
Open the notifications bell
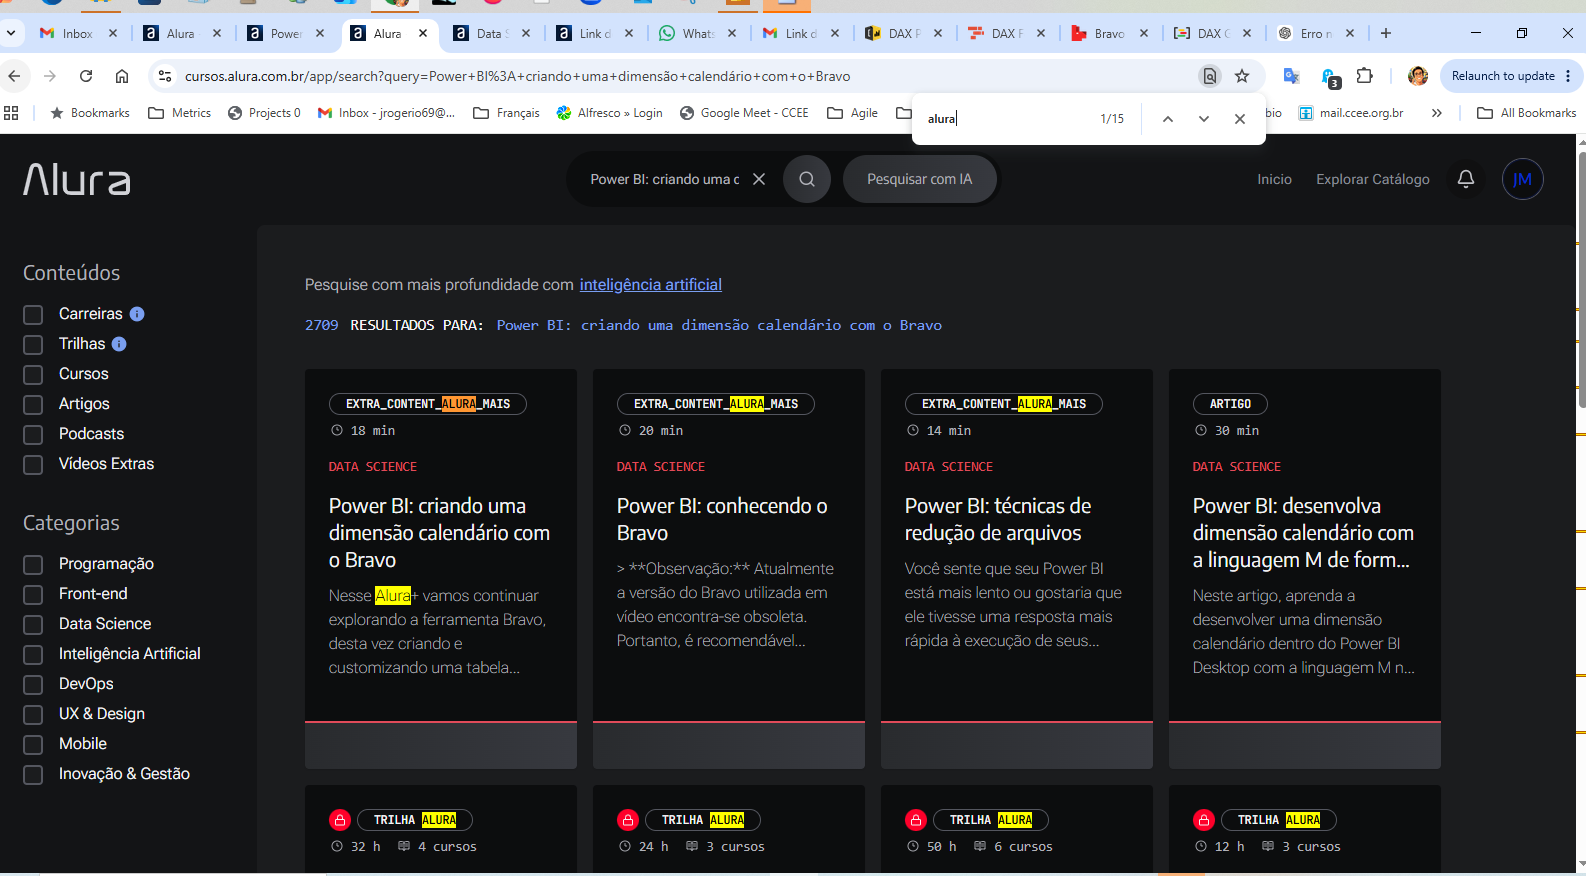[1466, 179]
